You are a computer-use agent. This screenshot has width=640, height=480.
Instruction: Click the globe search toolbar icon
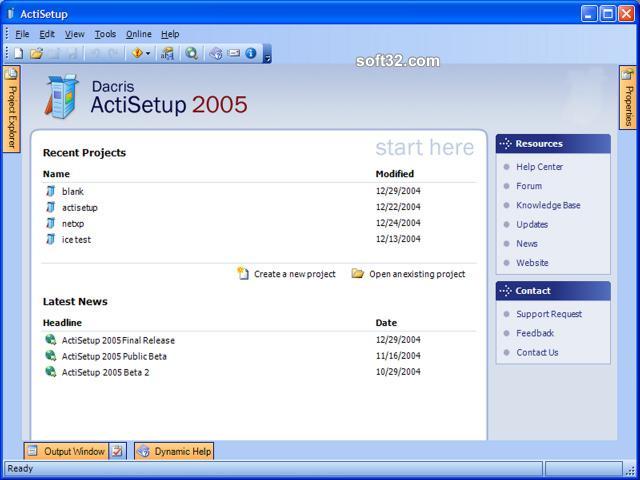[x=191, y=53]
